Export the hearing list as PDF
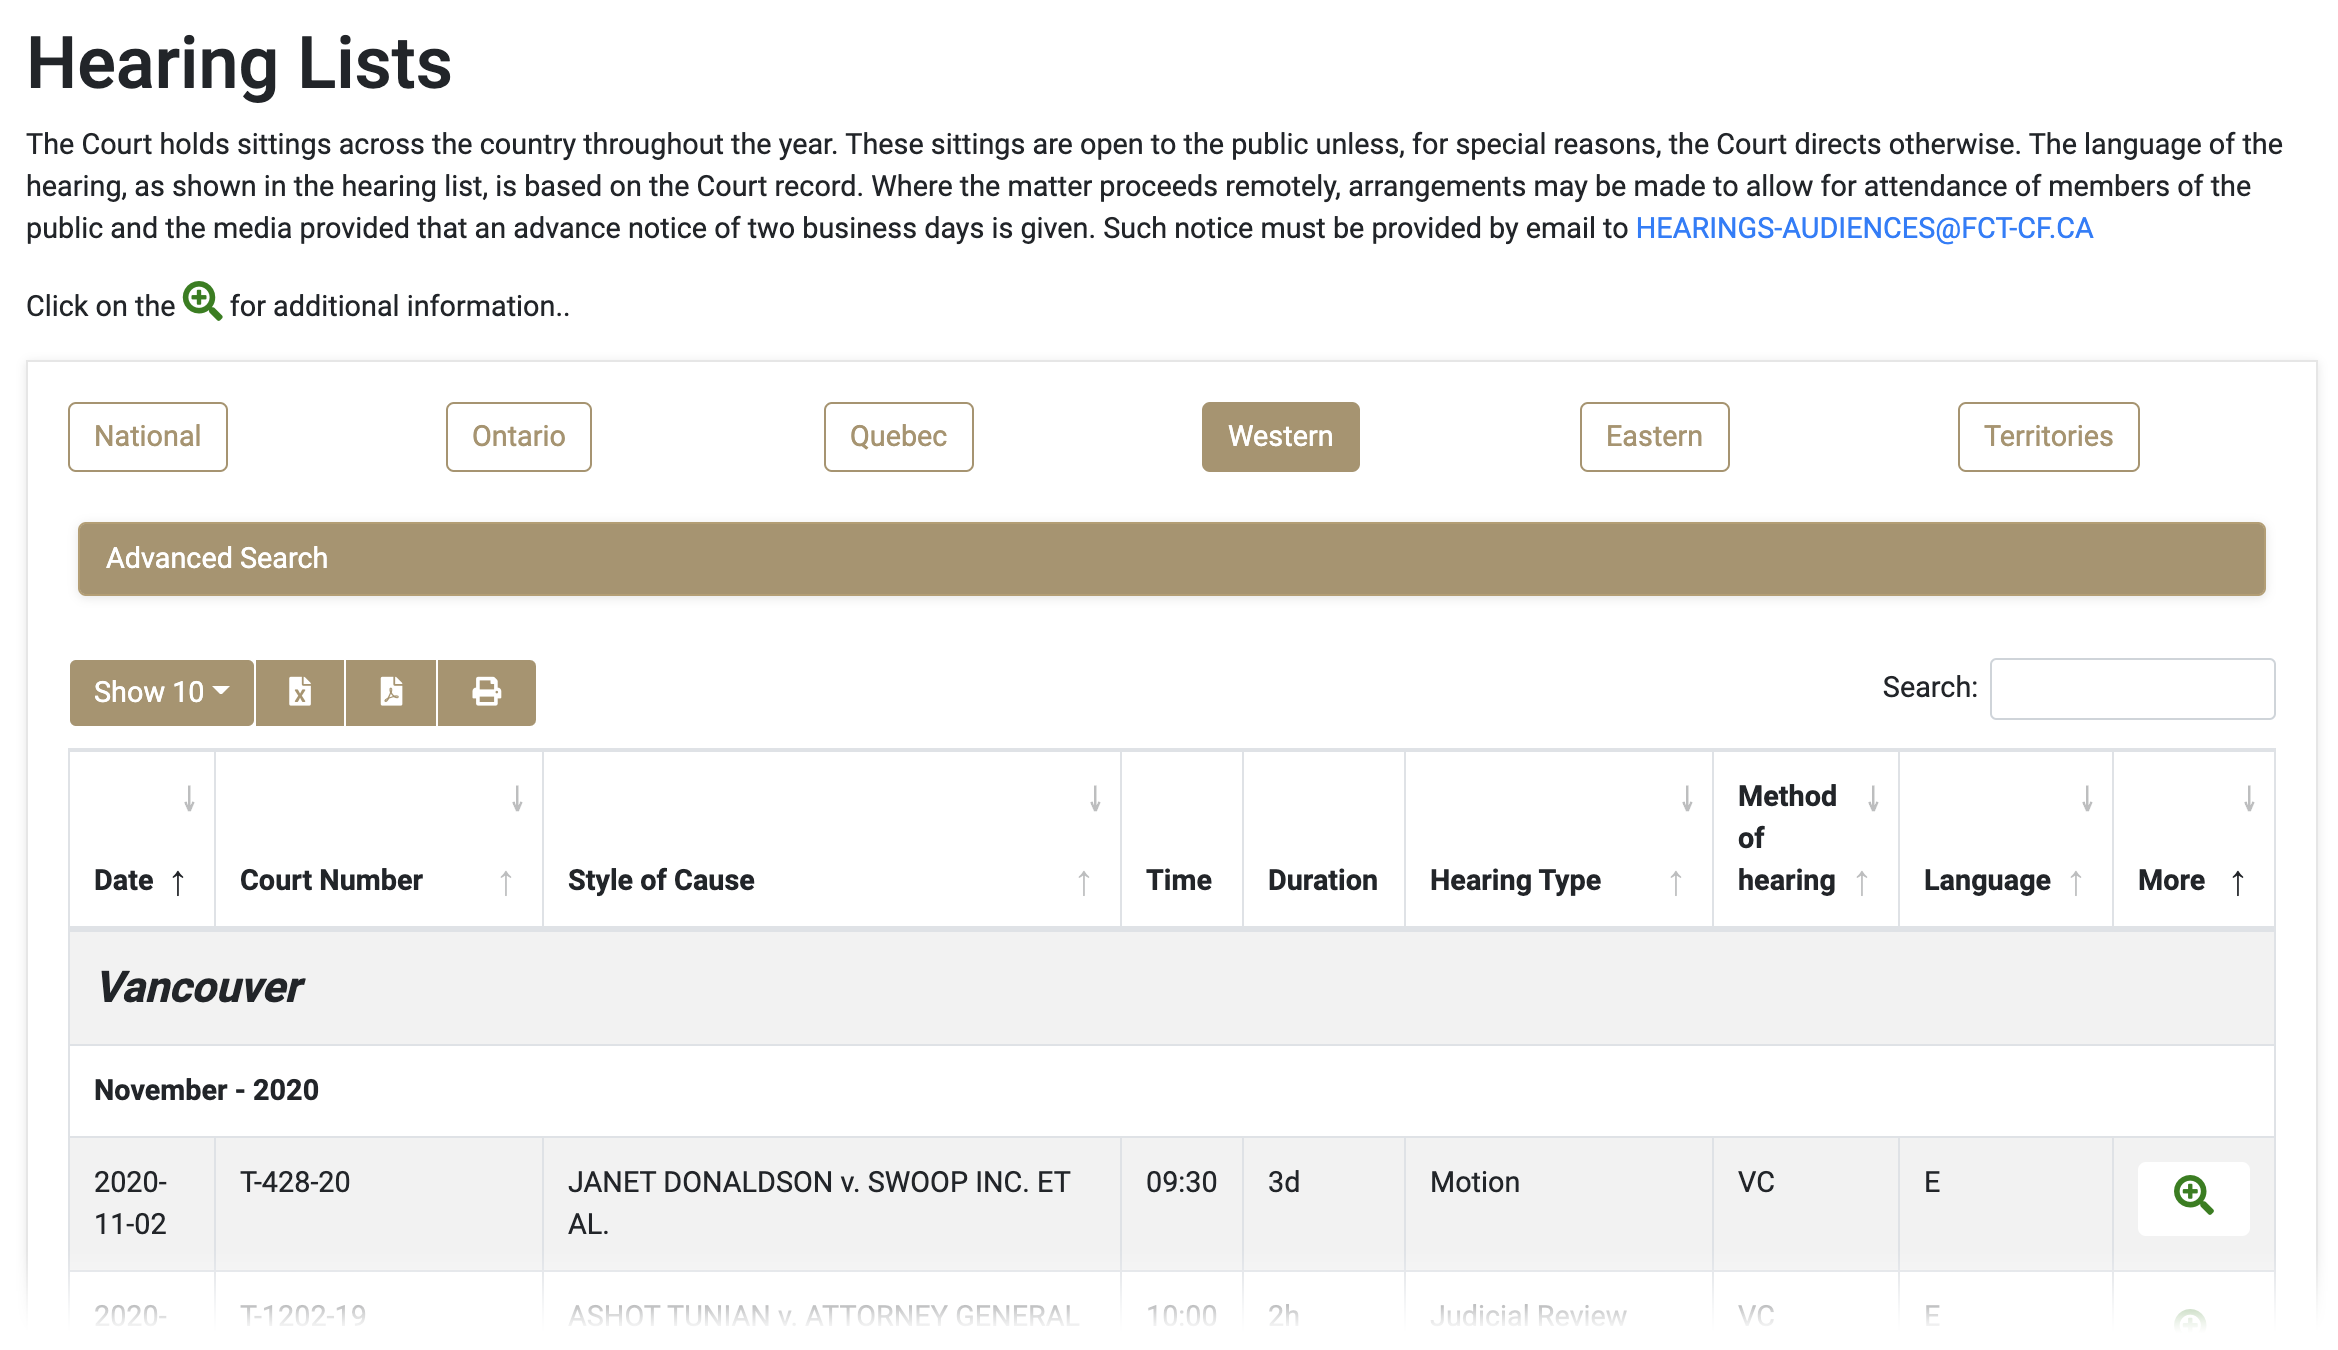 pyautogui.click(x=391, y=692)
